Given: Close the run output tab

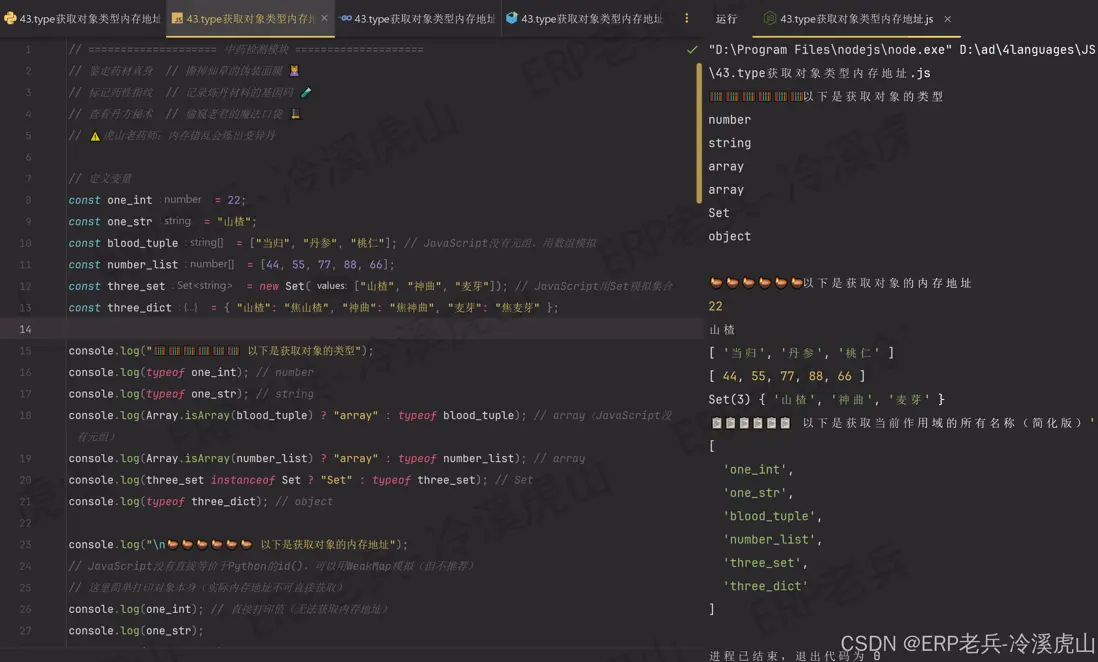Looking at the screenshot, I should pos(947,19).
